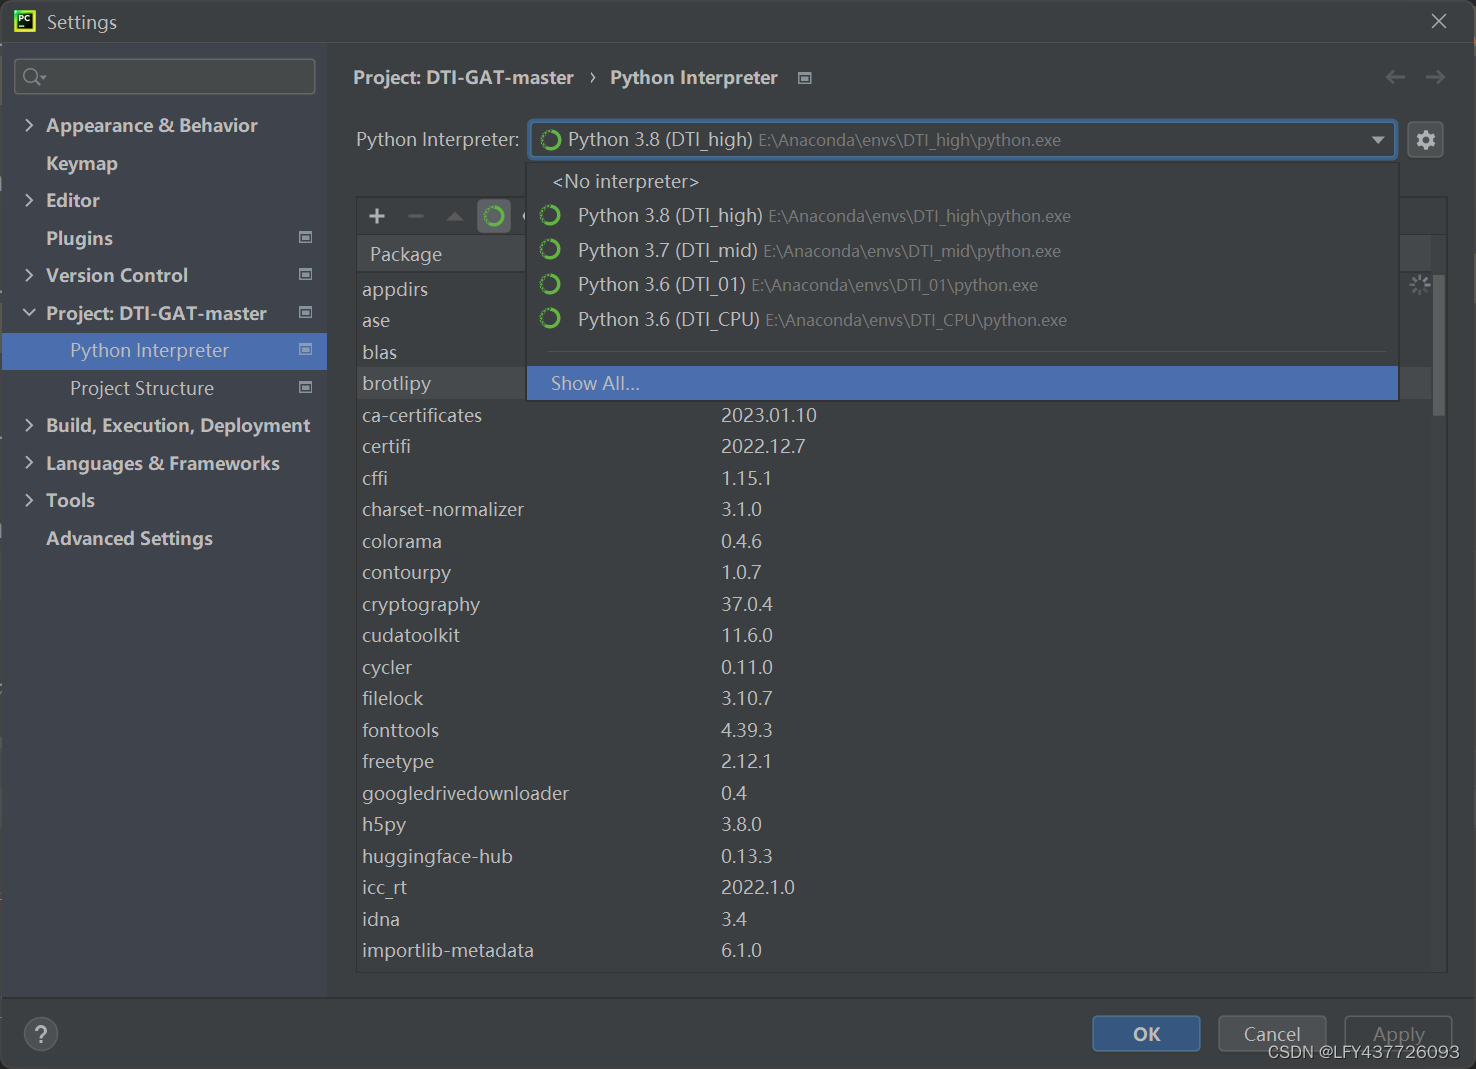Toggle the Conda package manager icon
The width and height of the screenshot is (1476, 1069).
point(494,216)
